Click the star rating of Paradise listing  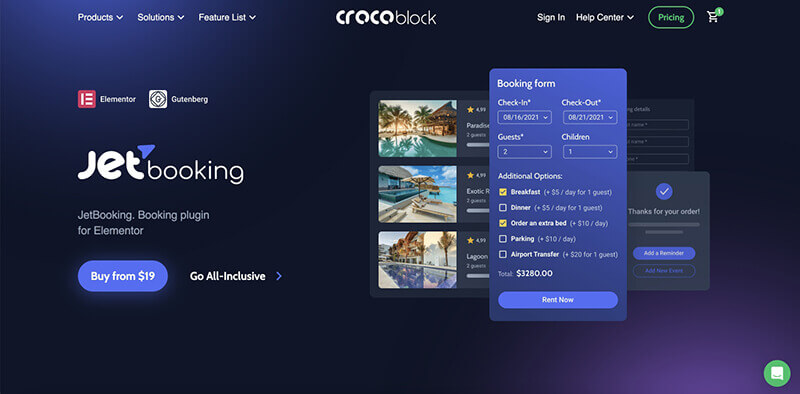tap(477, 110)
